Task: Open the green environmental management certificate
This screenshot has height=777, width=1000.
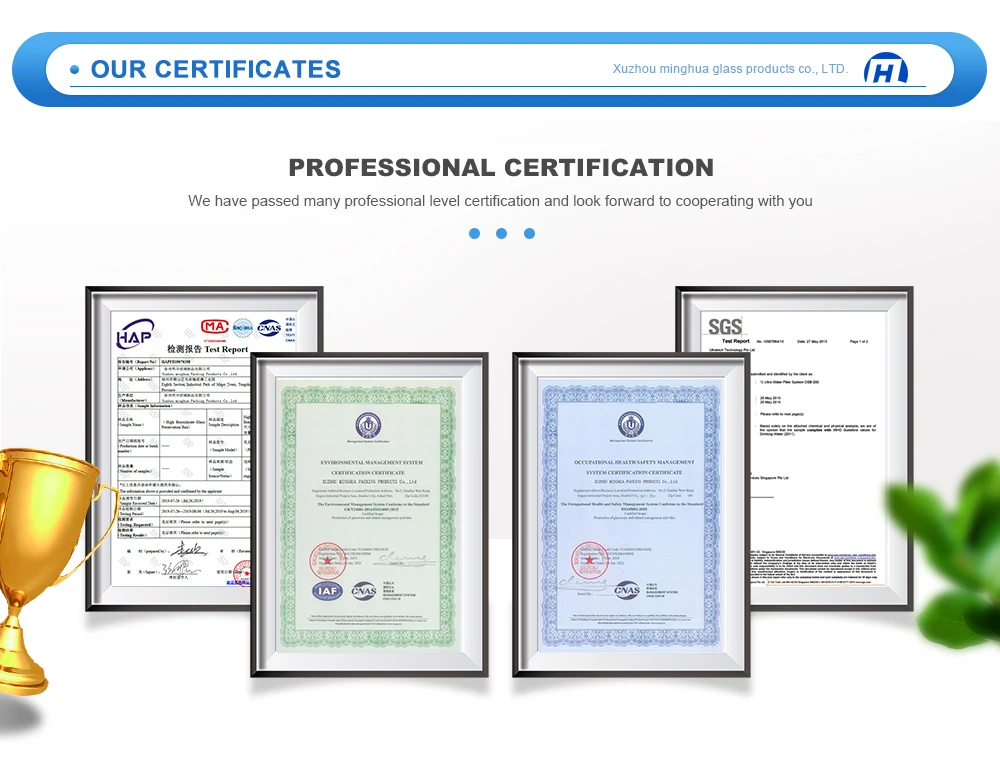Action: (369, 514)
